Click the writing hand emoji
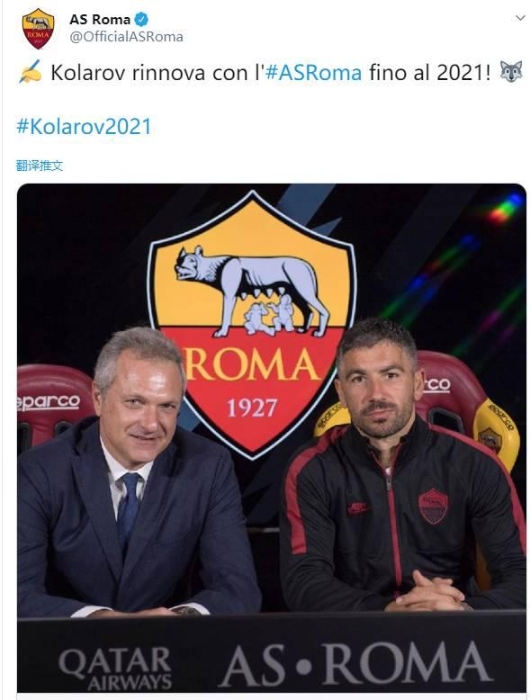 (30, 72)
